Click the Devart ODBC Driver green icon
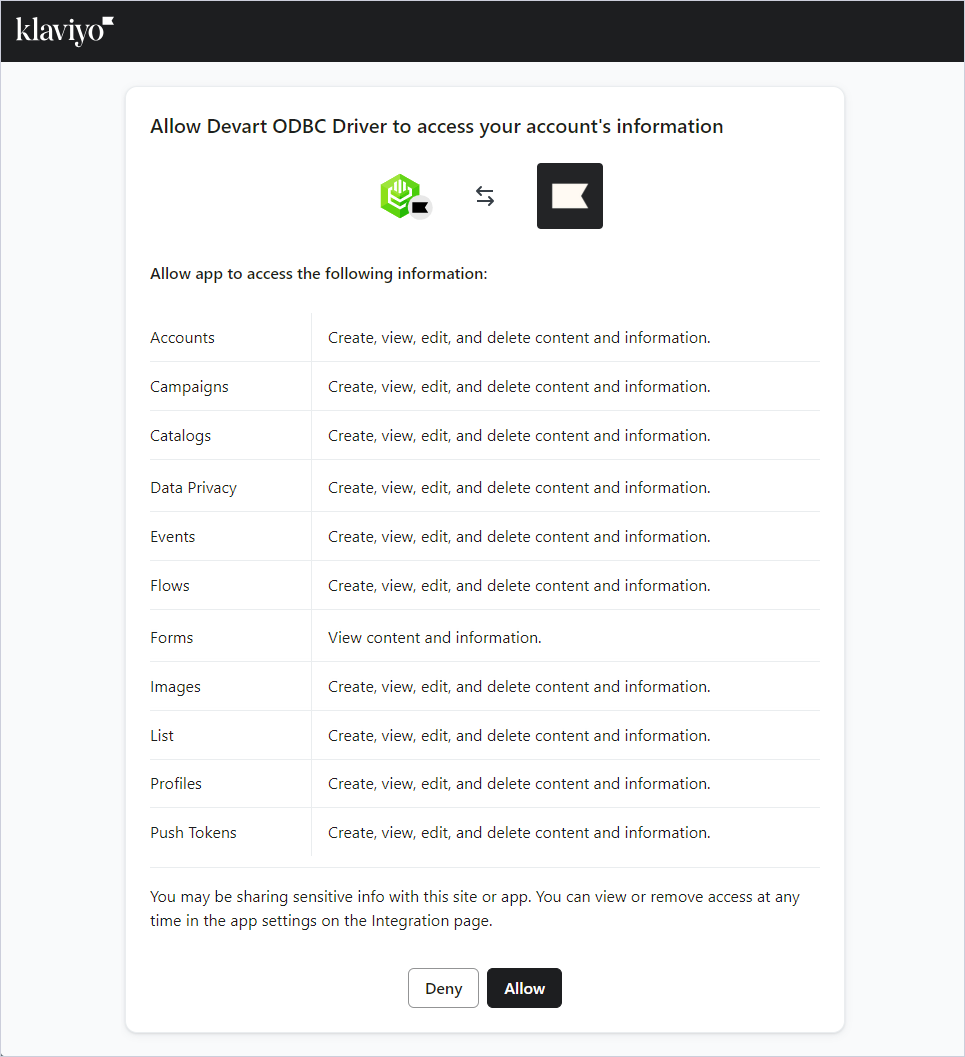 pos(400,193)
